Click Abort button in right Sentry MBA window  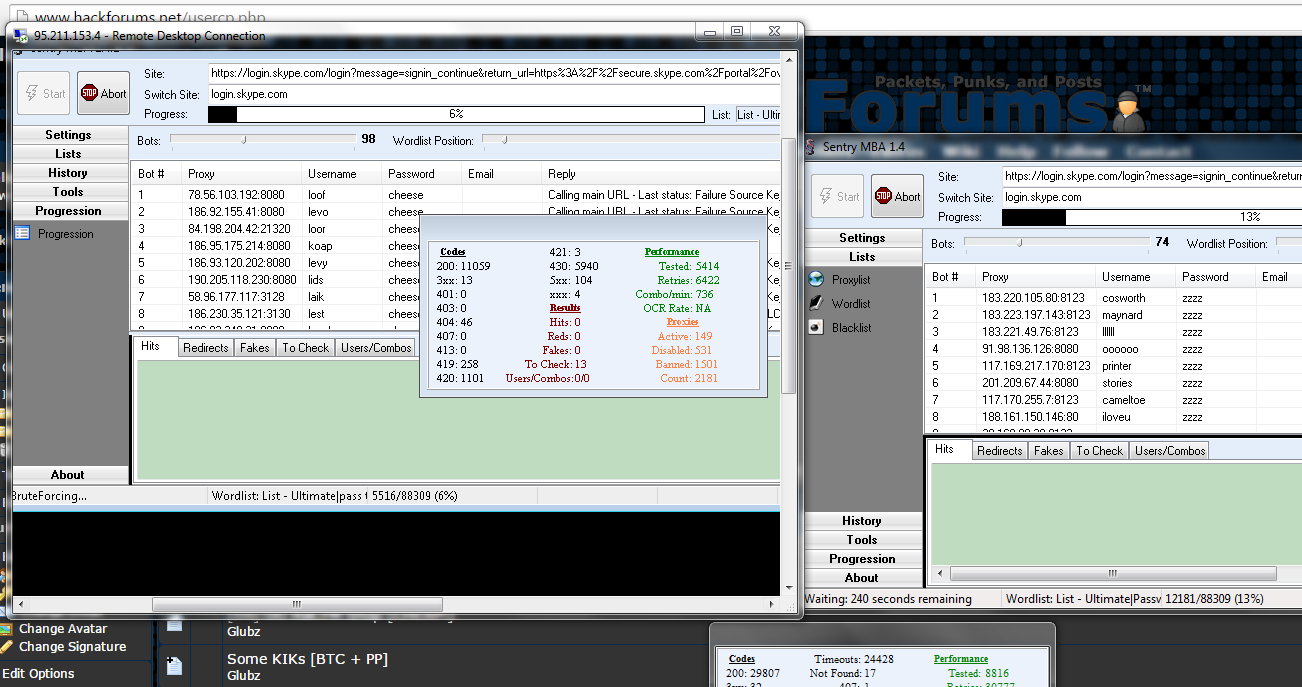pyautogui.click(x=897, y=196)
